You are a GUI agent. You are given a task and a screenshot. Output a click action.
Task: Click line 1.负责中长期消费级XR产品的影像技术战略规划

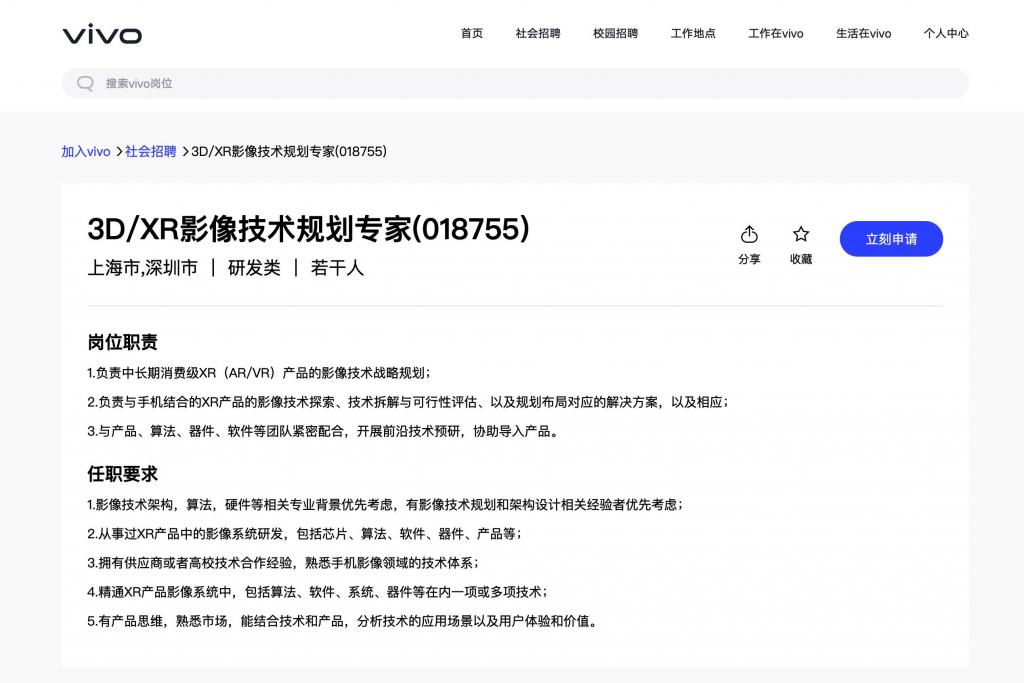point(259,373)
